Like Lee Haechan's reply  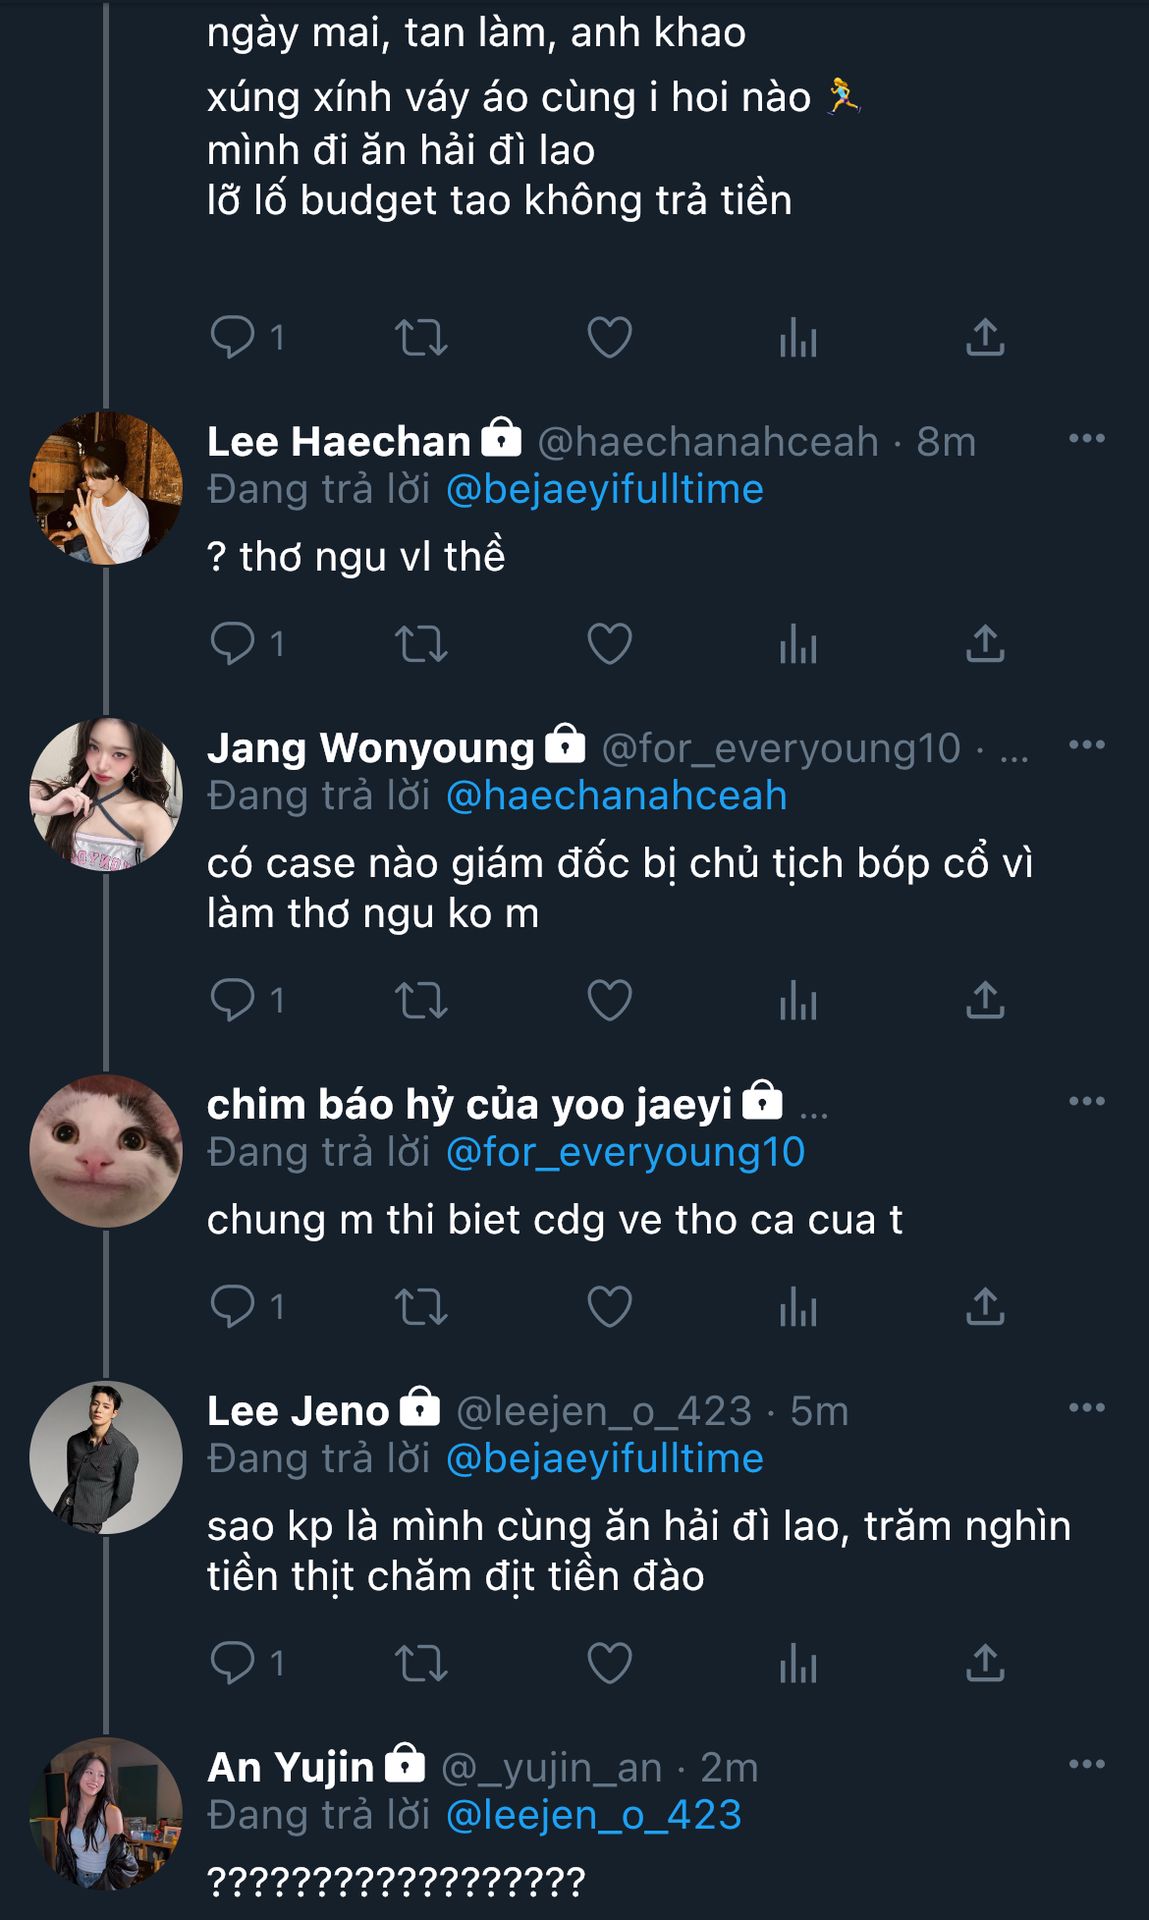[x=609, y=644]
